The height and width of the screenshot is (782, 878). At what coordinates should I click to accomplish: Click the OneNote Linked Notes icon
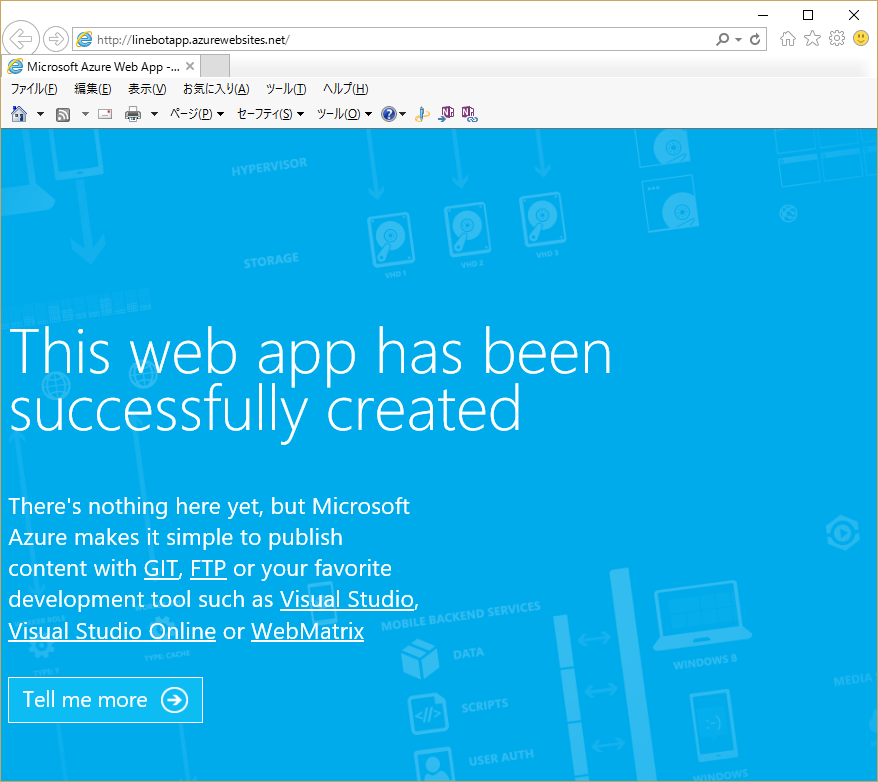[469, 114]
